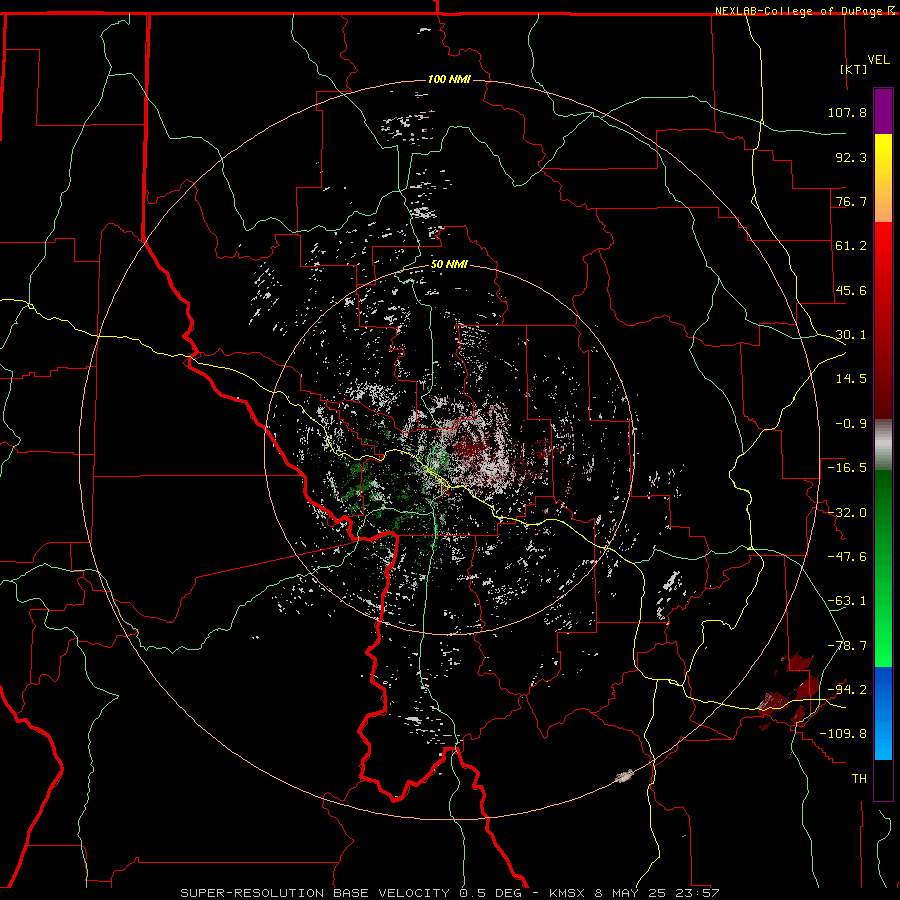Click the -32.0 velocity scale value
Image resolution: width=900 pixels, height=900 pixels.
tap(847, 513)
